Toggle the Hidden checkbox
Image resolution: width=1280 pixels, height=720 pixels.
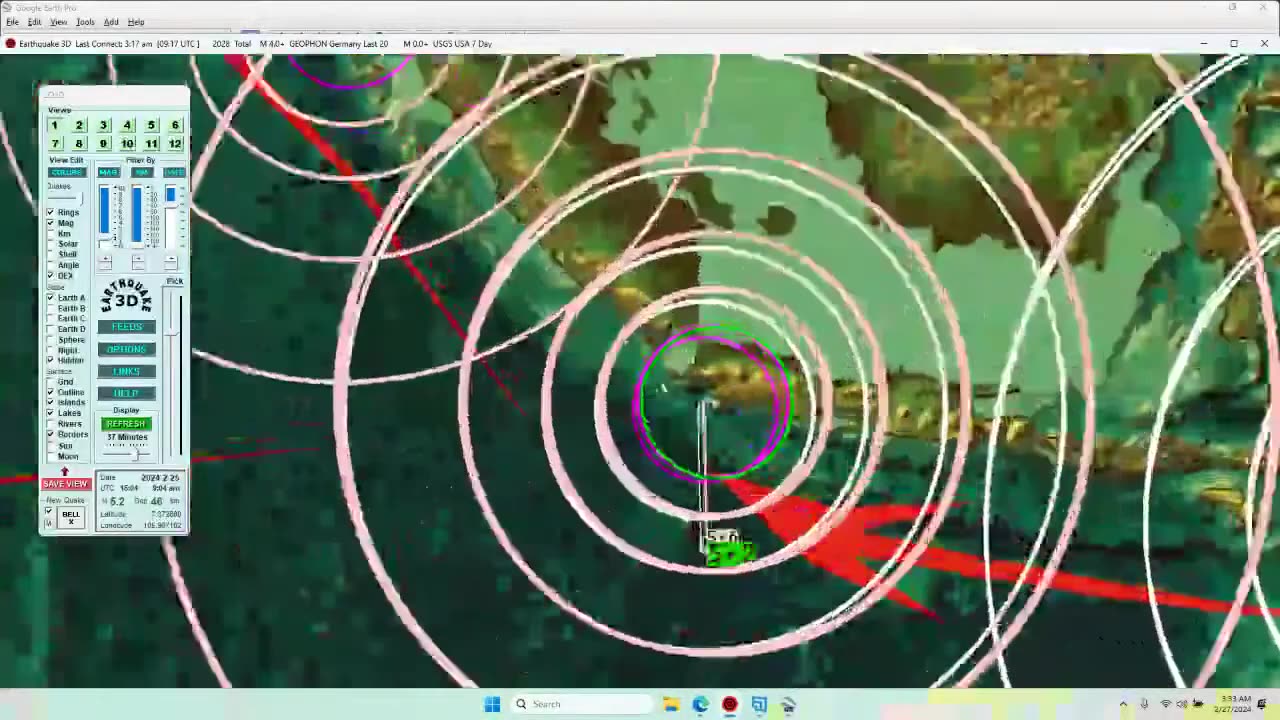pyautogui.click(x=51, y=360)
